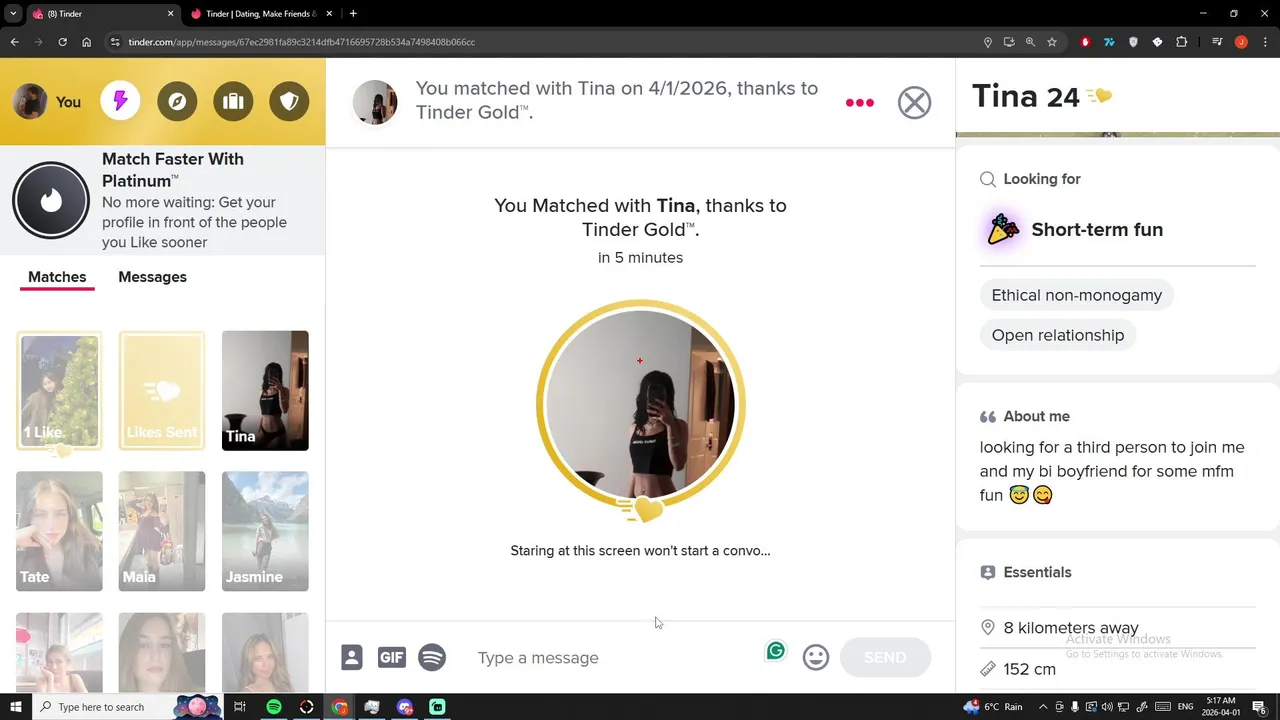
Task: Select the Maia match thumbnail
Action: (162, 531)
